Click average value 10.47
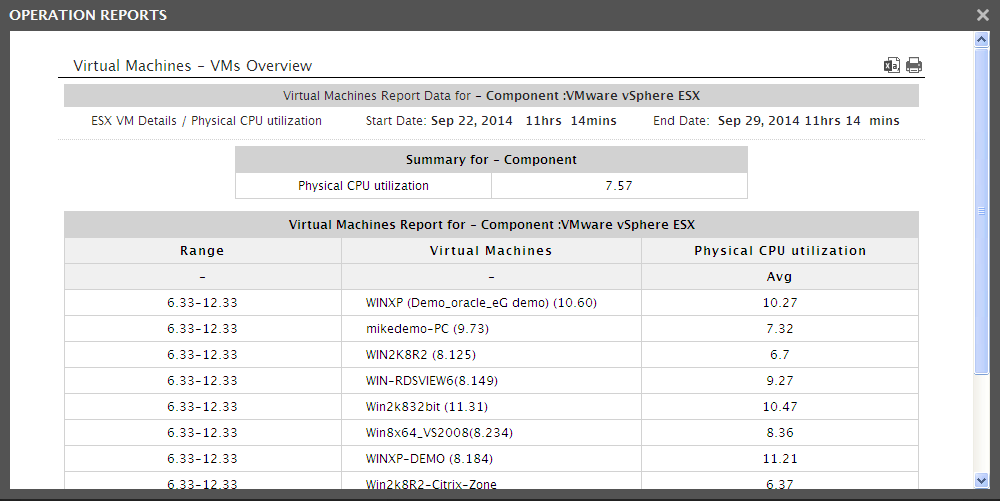This screenshot has height=501, width=1000. 780,407
